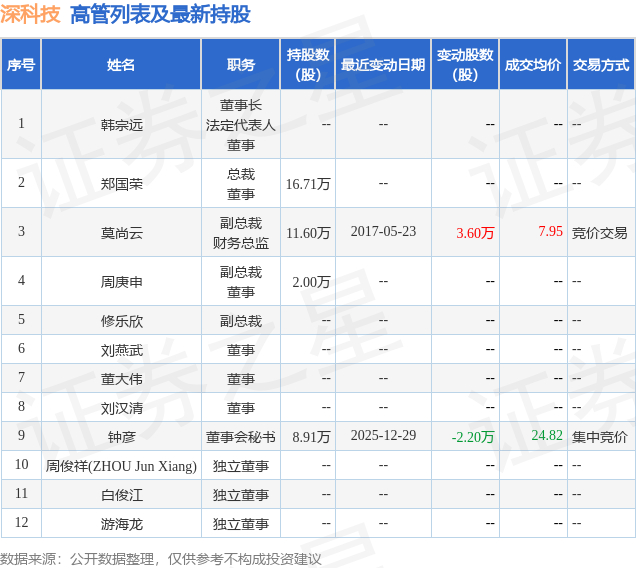Click the holding value 8.91万
The width and height of the screenshot is (636, 568).
coord(312,437)
